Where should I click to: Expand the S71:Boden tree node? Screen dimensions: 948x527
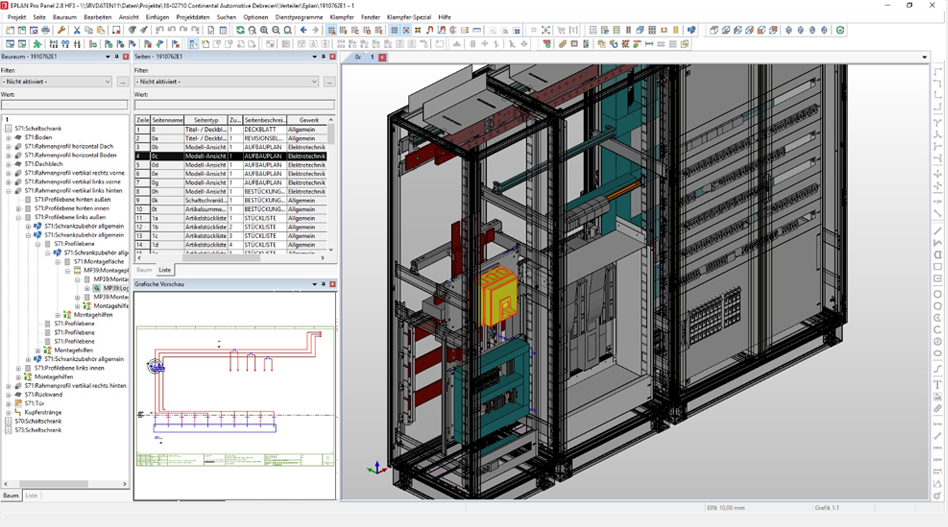click(x=9, y=138)
